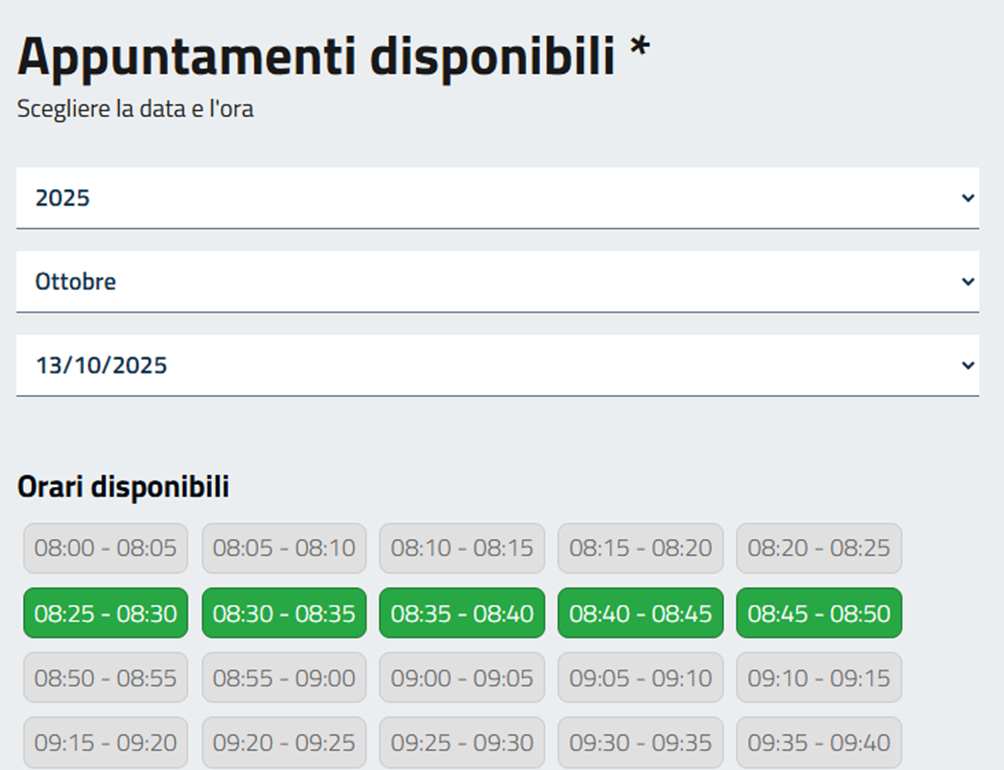
Task: Click the 09:35 - 09:40 time slot
Action: [x=819, y=743]
